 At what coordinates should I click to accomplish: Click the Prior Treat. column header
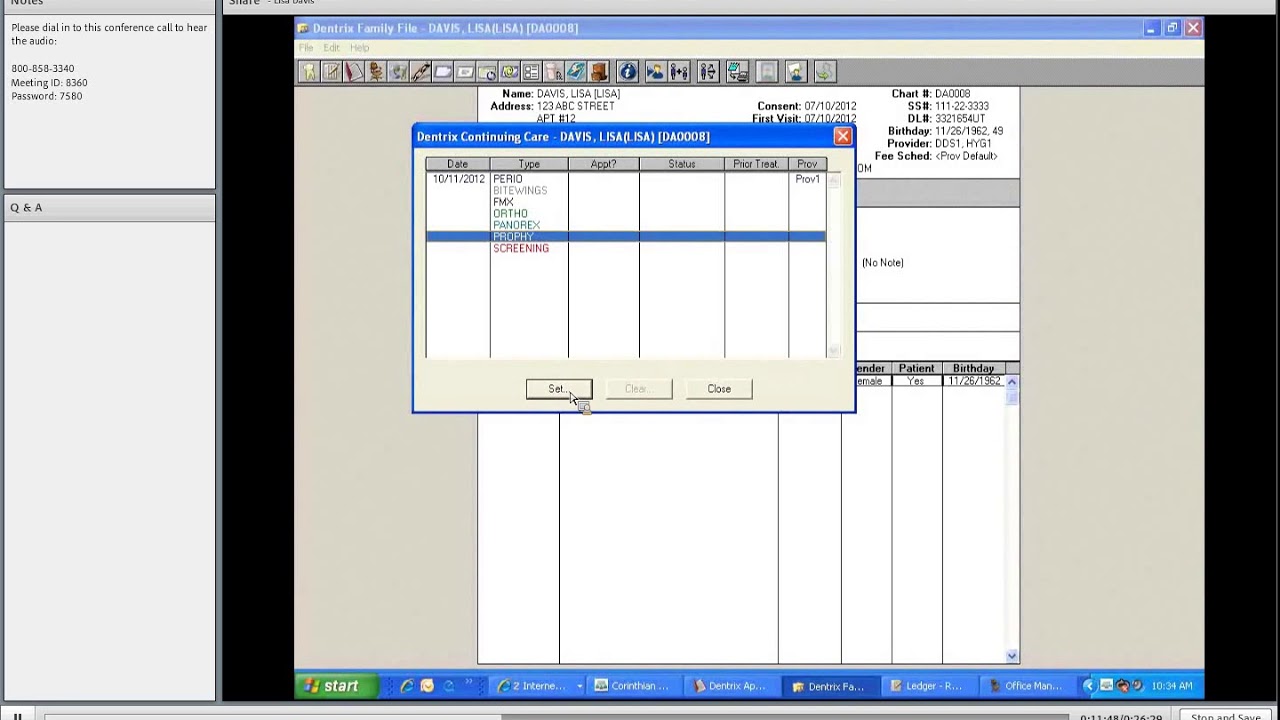756,164
